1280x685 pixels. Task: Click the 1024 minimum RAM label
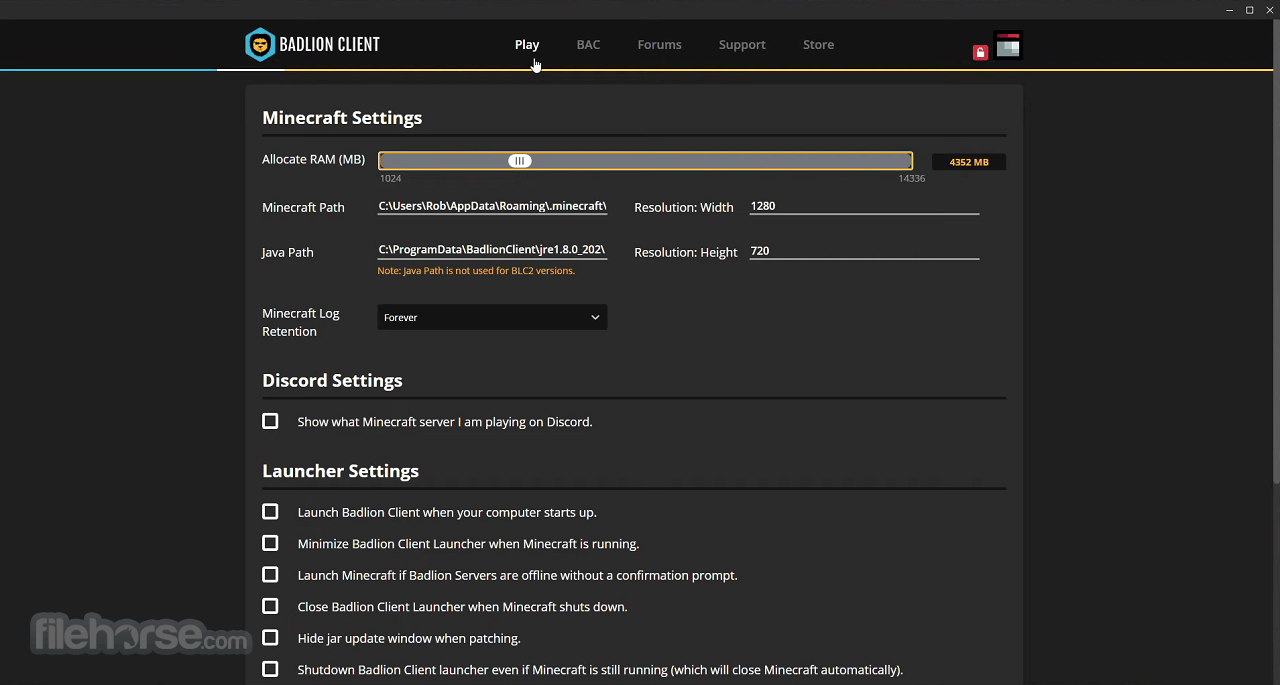[x=390, y=179]
